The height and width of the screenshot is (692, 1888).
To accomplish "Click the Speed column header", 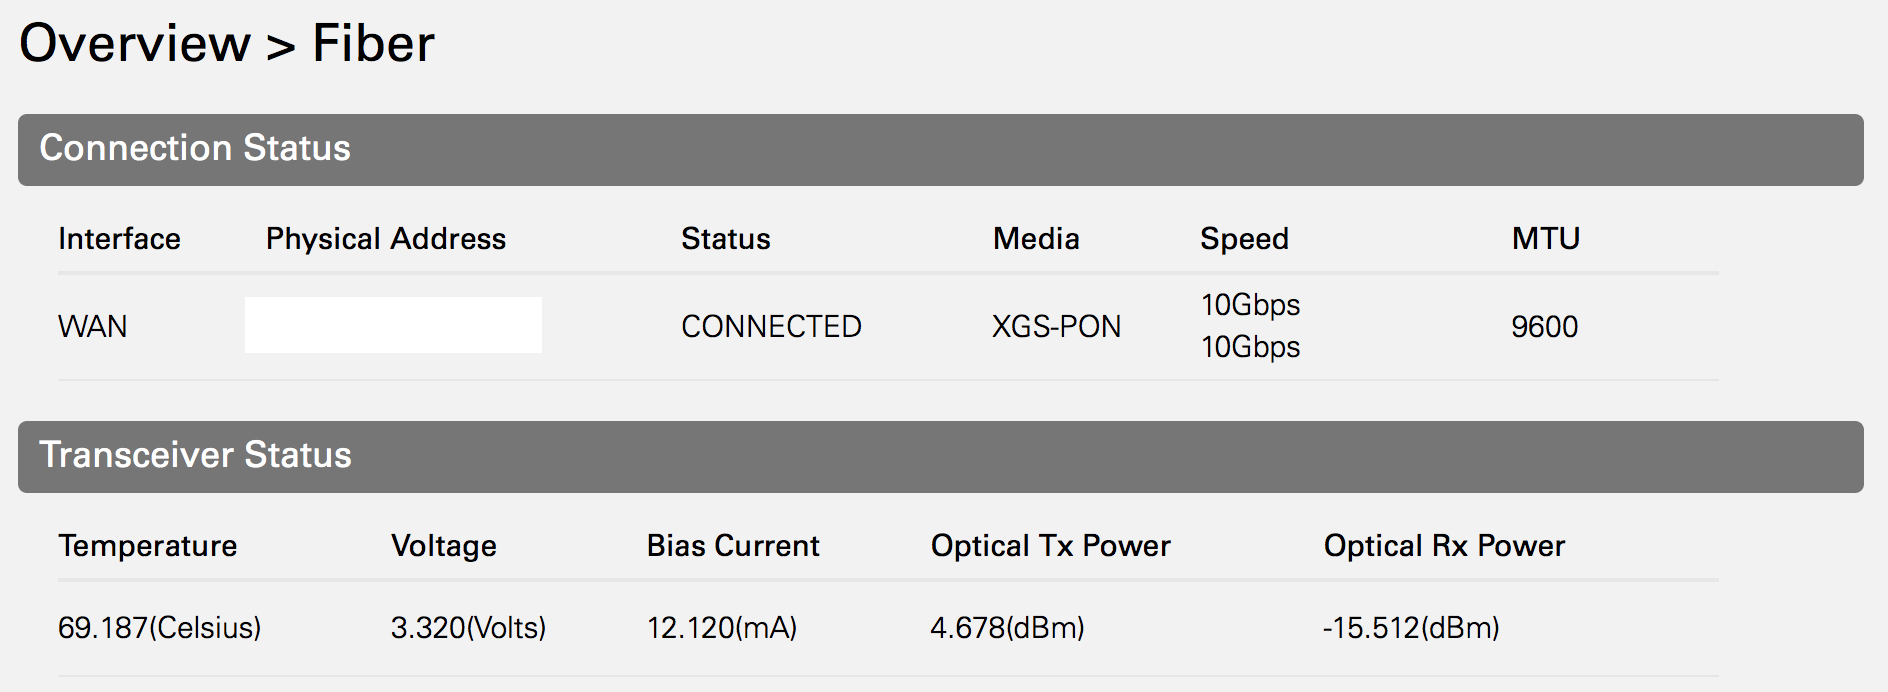I will [x=1244, y=239].
